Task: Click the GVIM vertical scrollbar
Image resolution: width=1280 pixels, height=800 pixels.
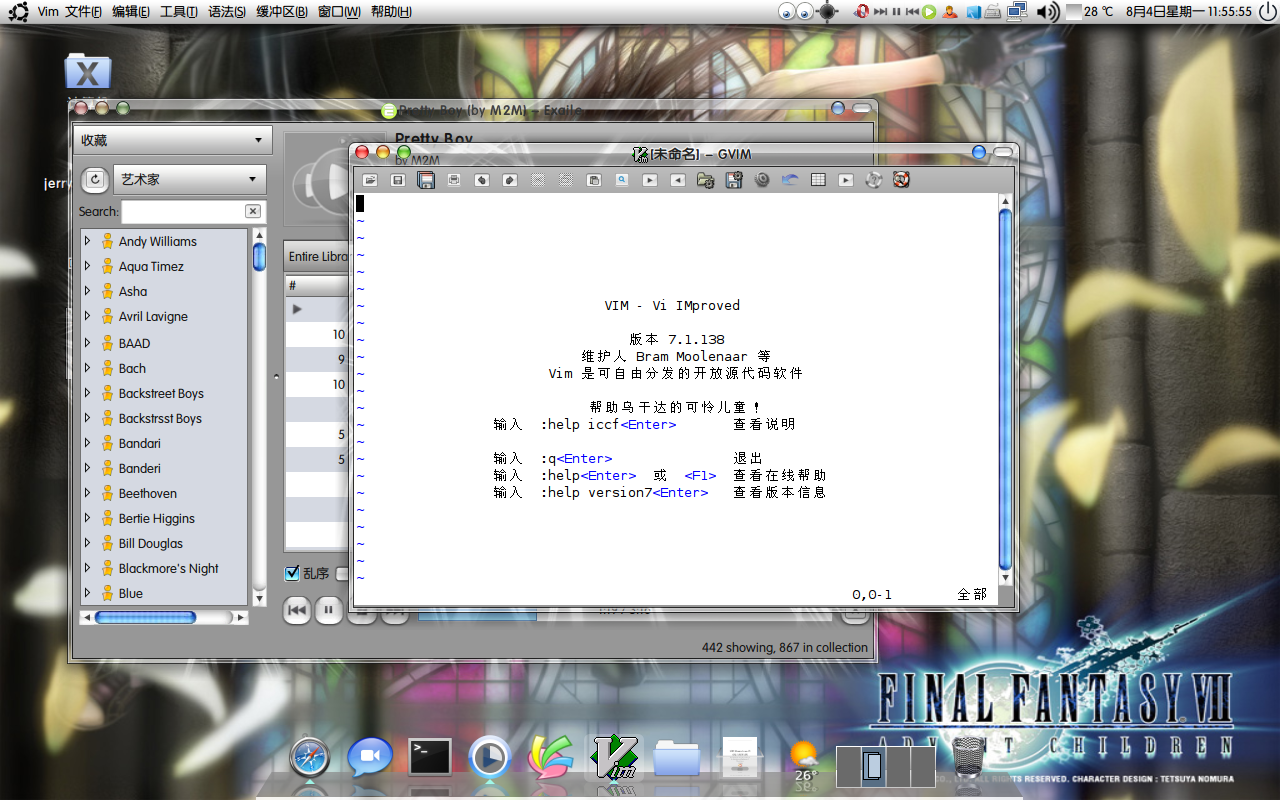Action: (x=1006, y=391)
